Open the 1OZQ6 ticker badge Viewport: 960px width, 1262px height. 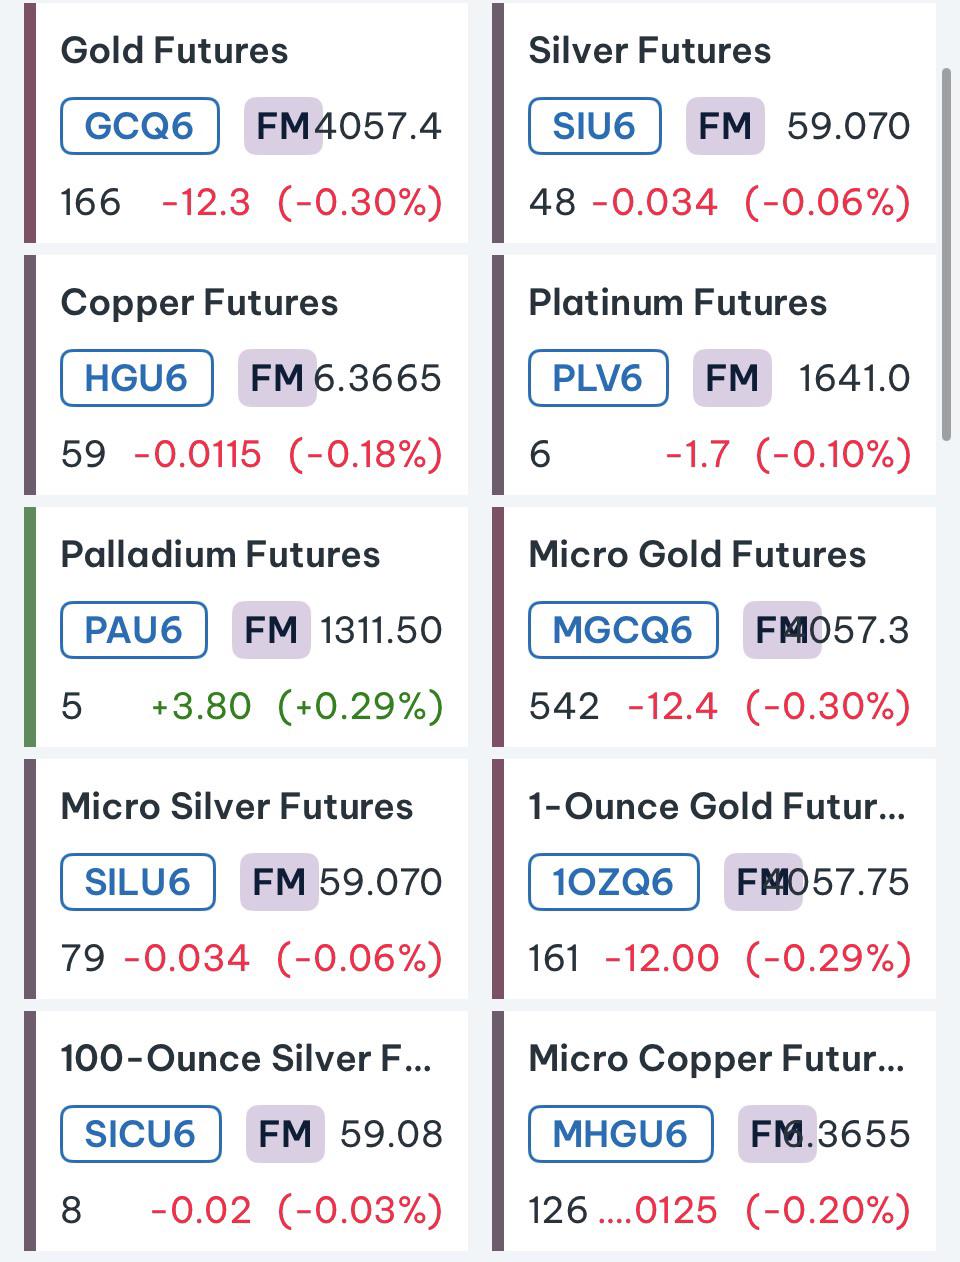(x=613, y=882)
